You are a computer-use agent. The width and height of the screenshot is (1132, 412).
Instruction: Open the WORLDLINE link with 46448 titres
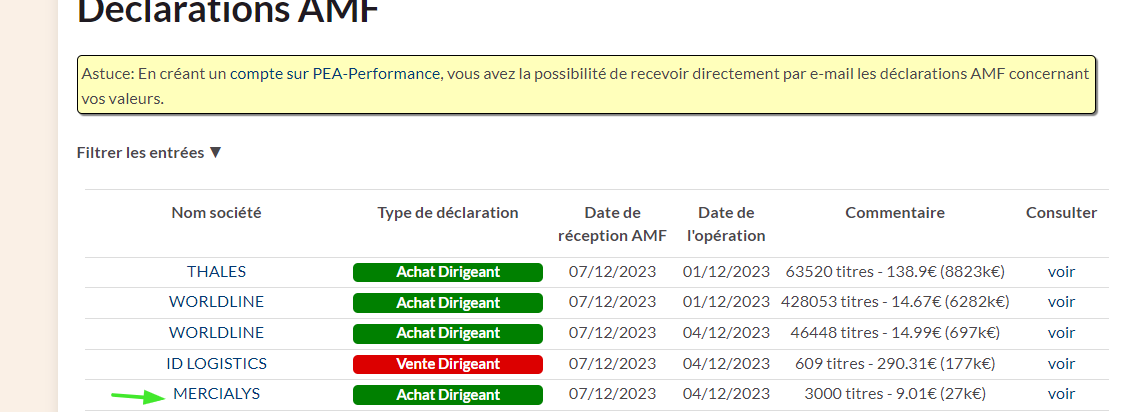click(x=217, y=333)
